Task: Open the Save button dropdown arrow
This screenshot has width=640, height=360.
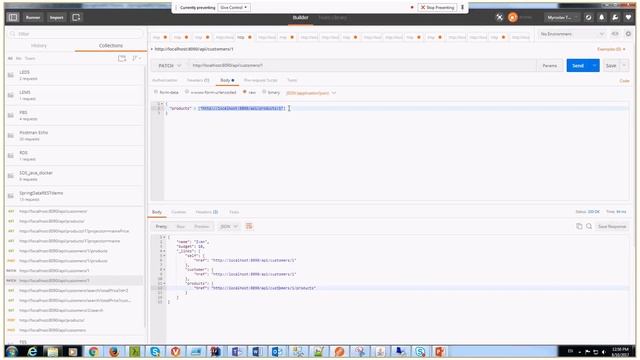Action: (624, 65)
